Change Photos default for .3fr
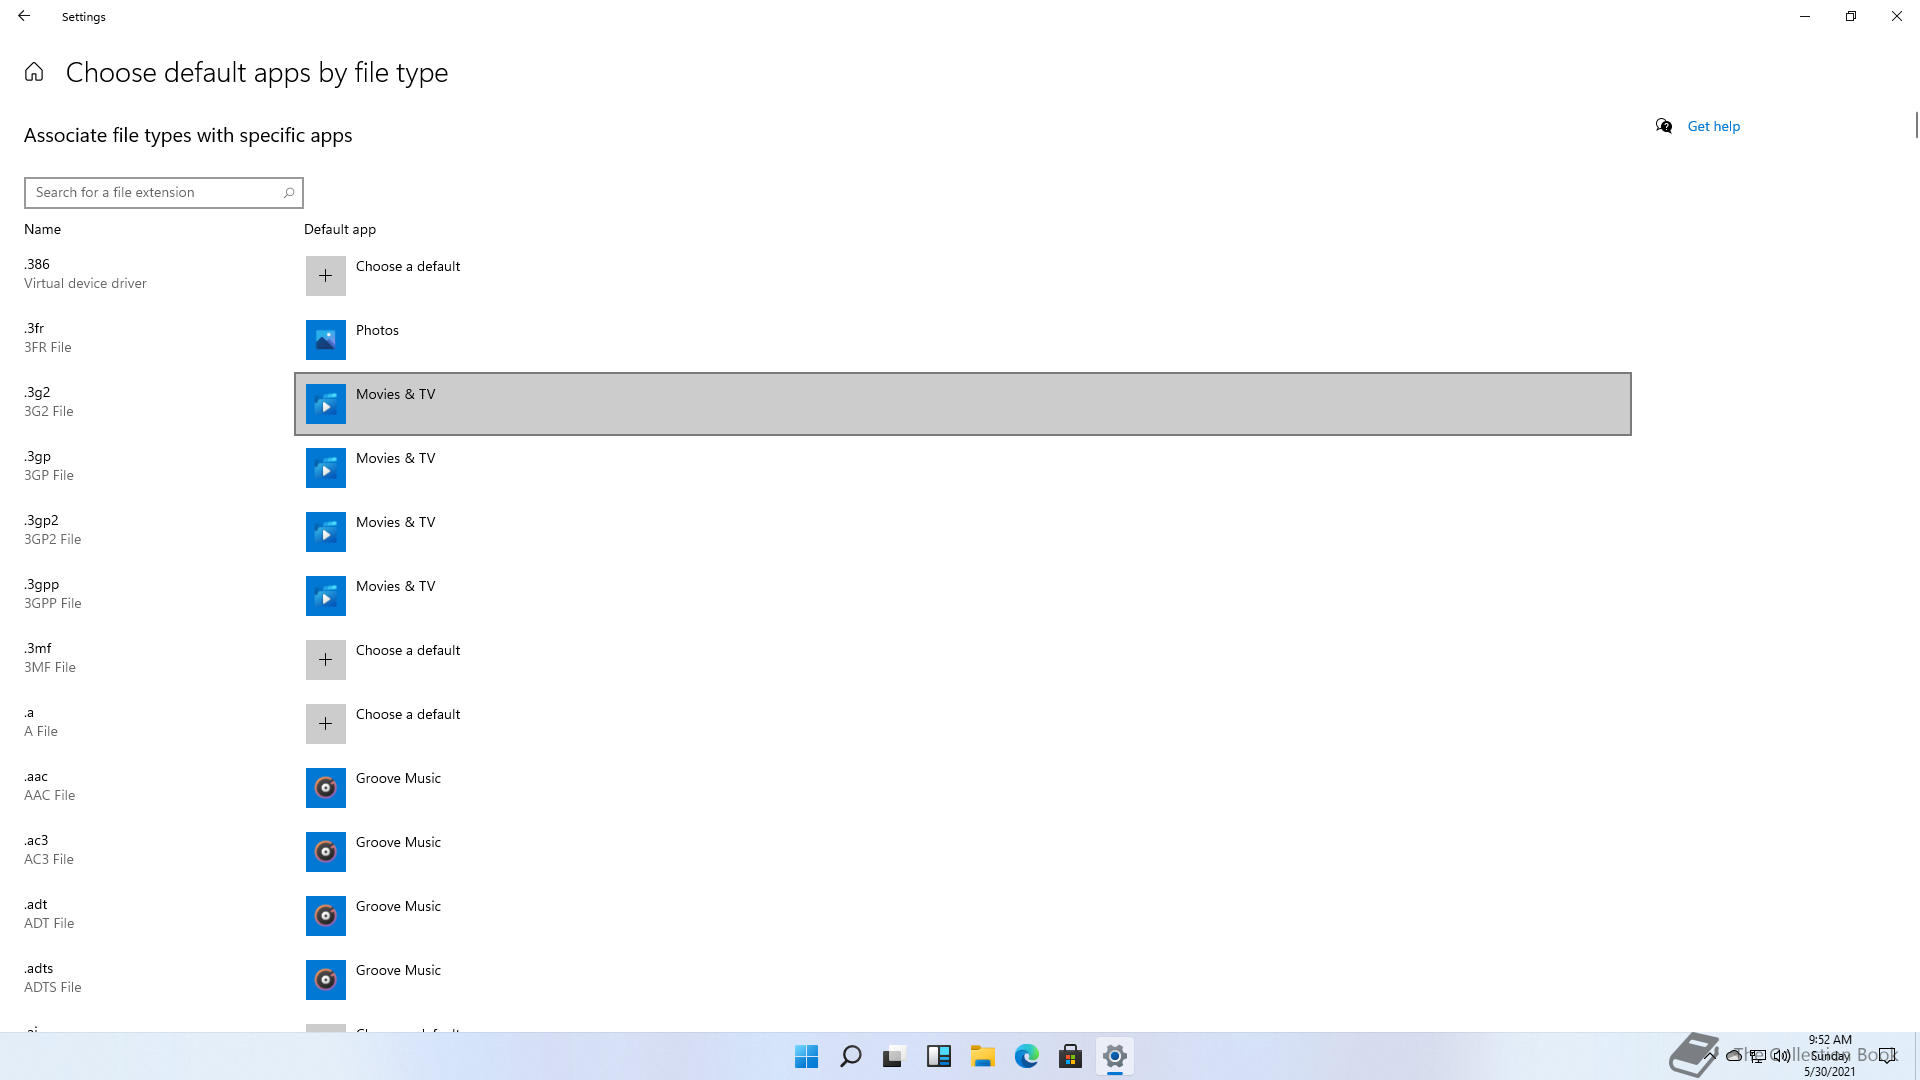Image resolution: width=1920 pixels, height=1080 pixels. (377, 330)
